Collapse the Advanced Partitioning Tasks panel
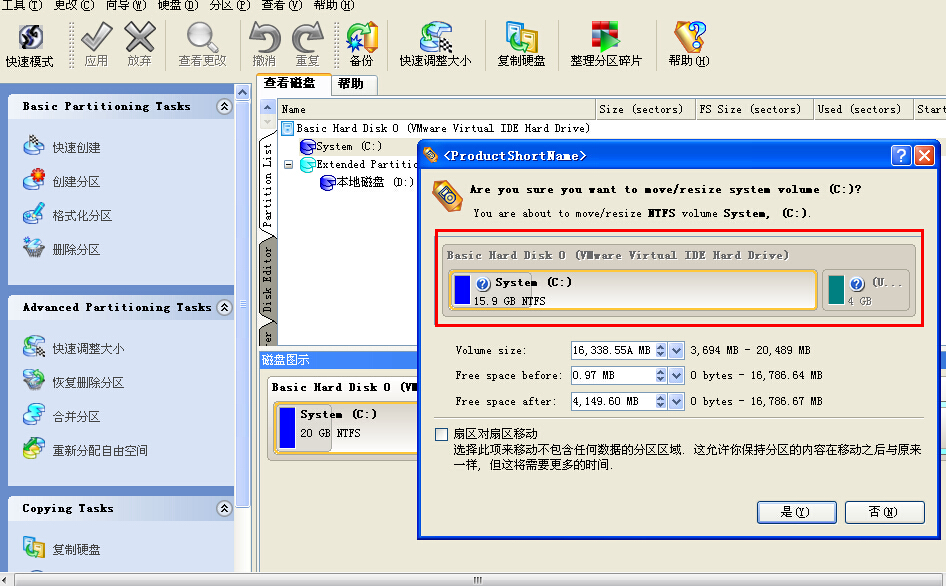946x586 pixels. click(224, 308)
